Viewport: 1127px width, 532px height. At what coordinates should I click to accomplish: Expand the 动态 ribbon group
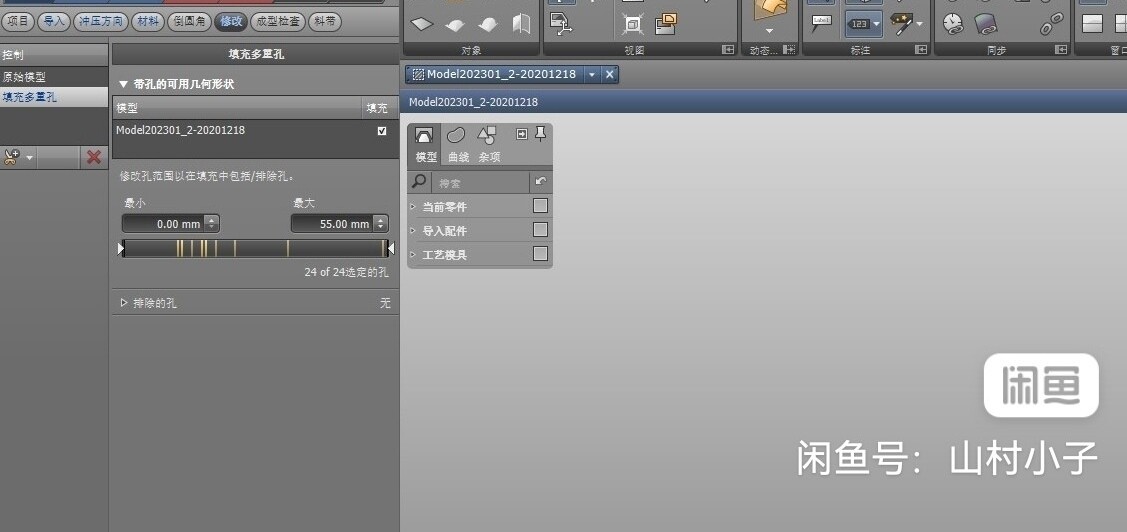point(788,50)
